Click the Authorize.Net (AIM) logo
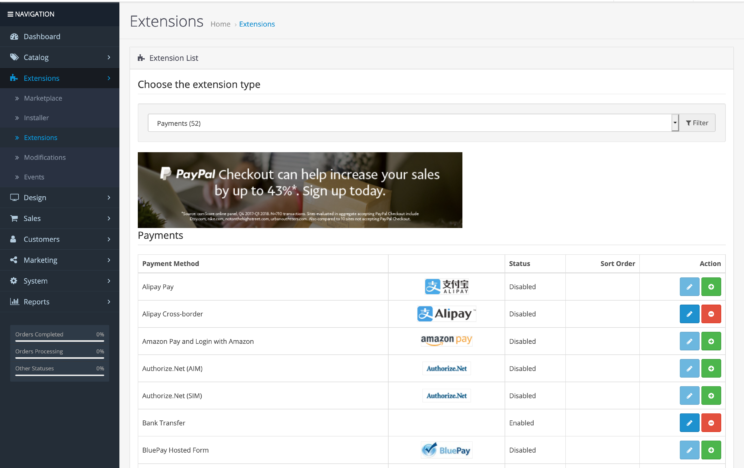The width and height of the screenshot is (744, 468). coord(446,368)
